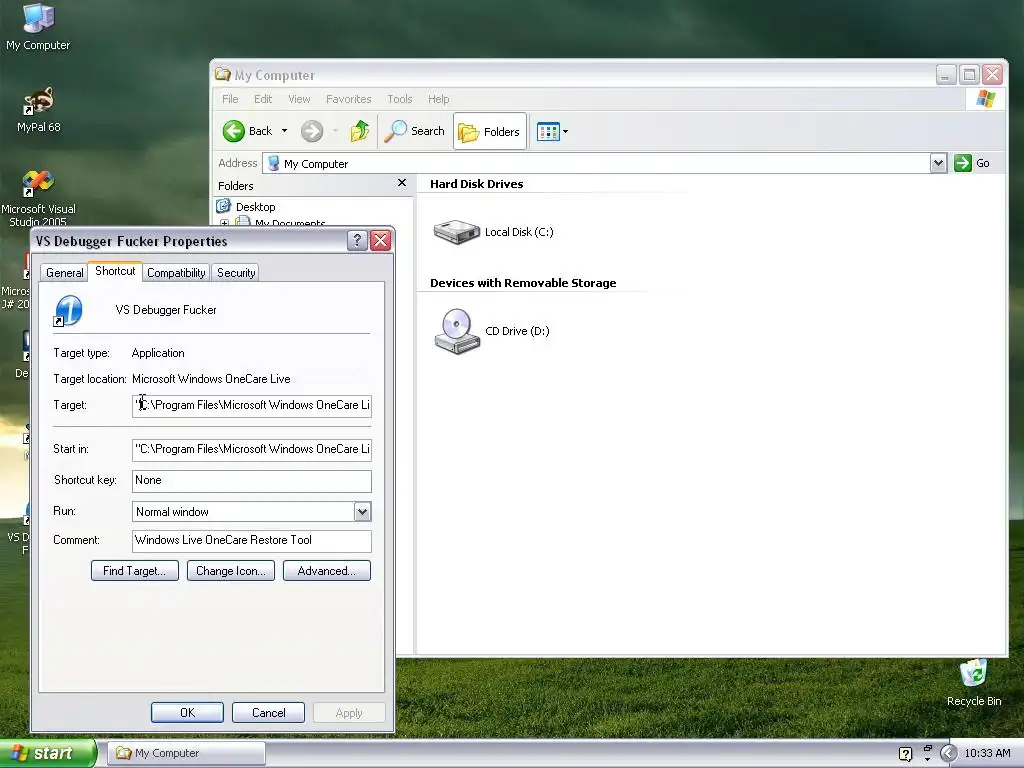
Task: Confirm Properties dialog with OK
Action: point(187,712)
